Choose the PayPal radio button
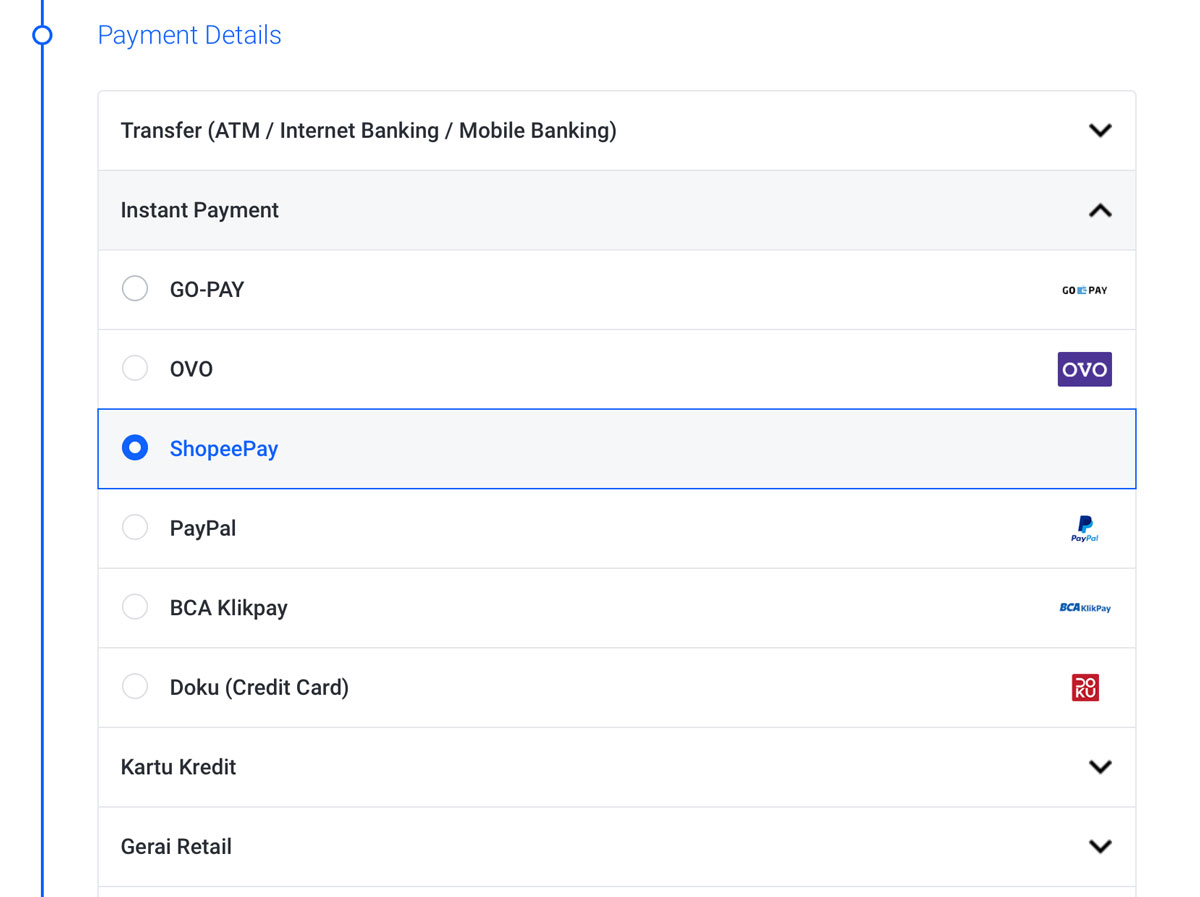Screen dimensions: 1200x897 click(135, 528)
